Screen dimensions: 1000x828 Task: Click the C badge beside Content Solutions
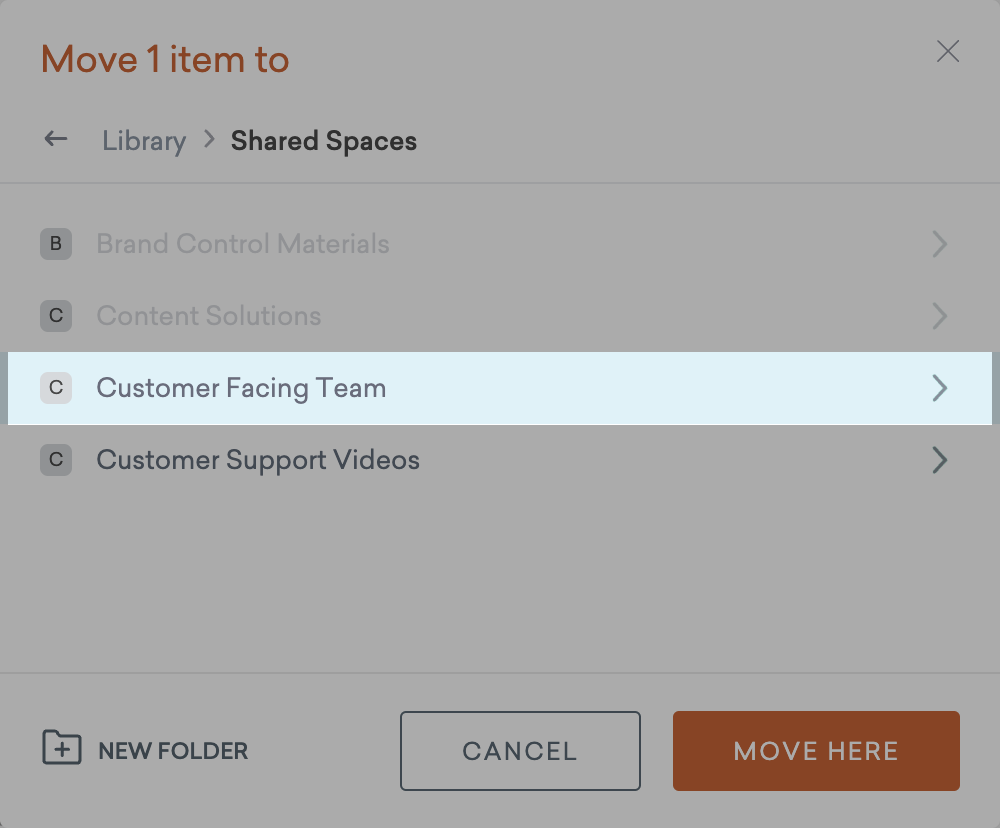click(56, 316)
